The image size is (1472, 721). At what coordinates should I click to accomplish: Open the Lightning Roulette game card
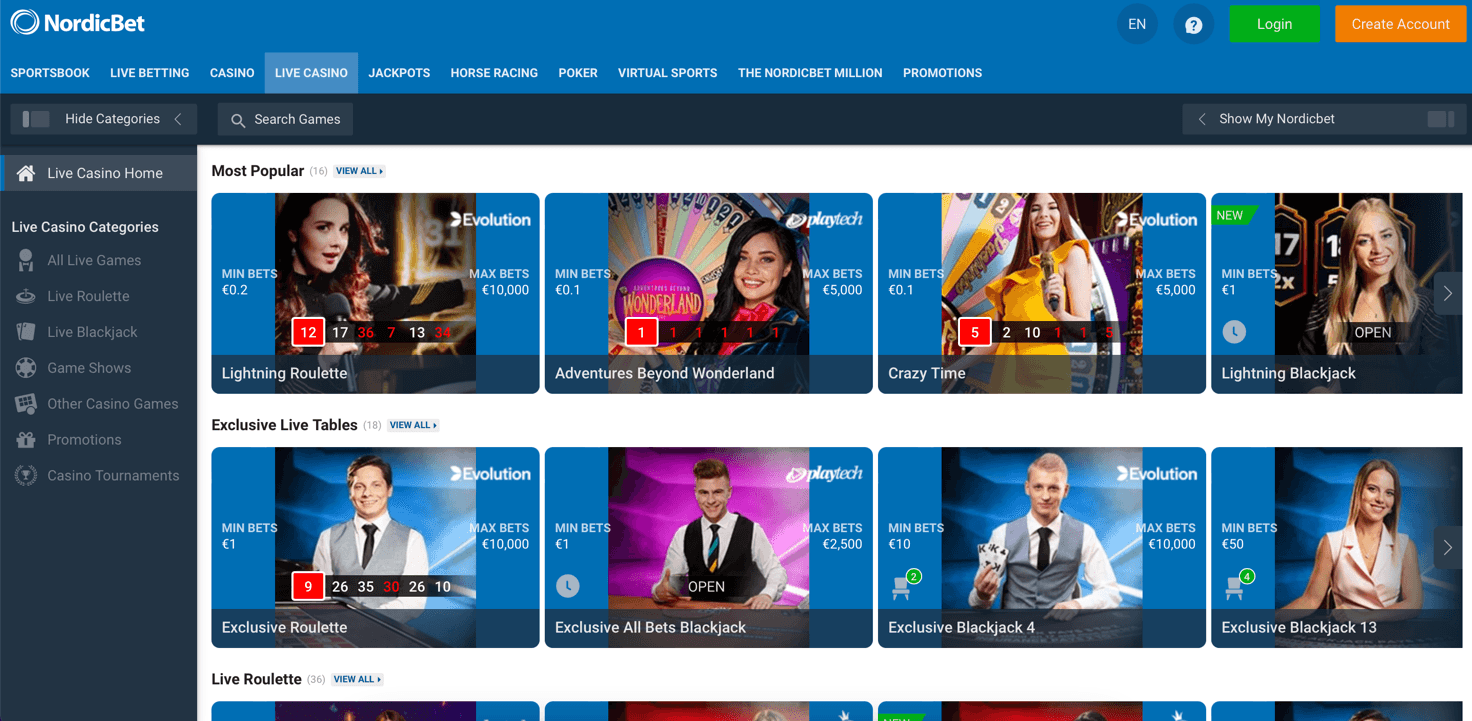[375, 293]
